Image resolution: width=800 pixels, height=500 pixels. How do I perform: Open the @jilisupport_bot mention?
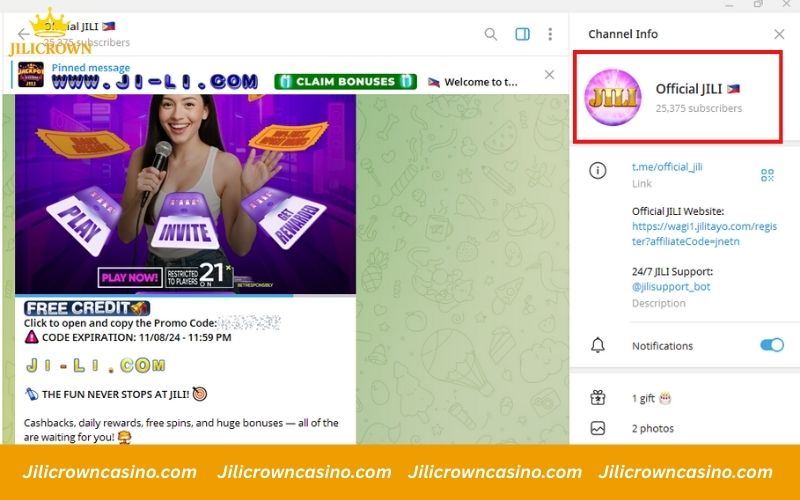671,287
